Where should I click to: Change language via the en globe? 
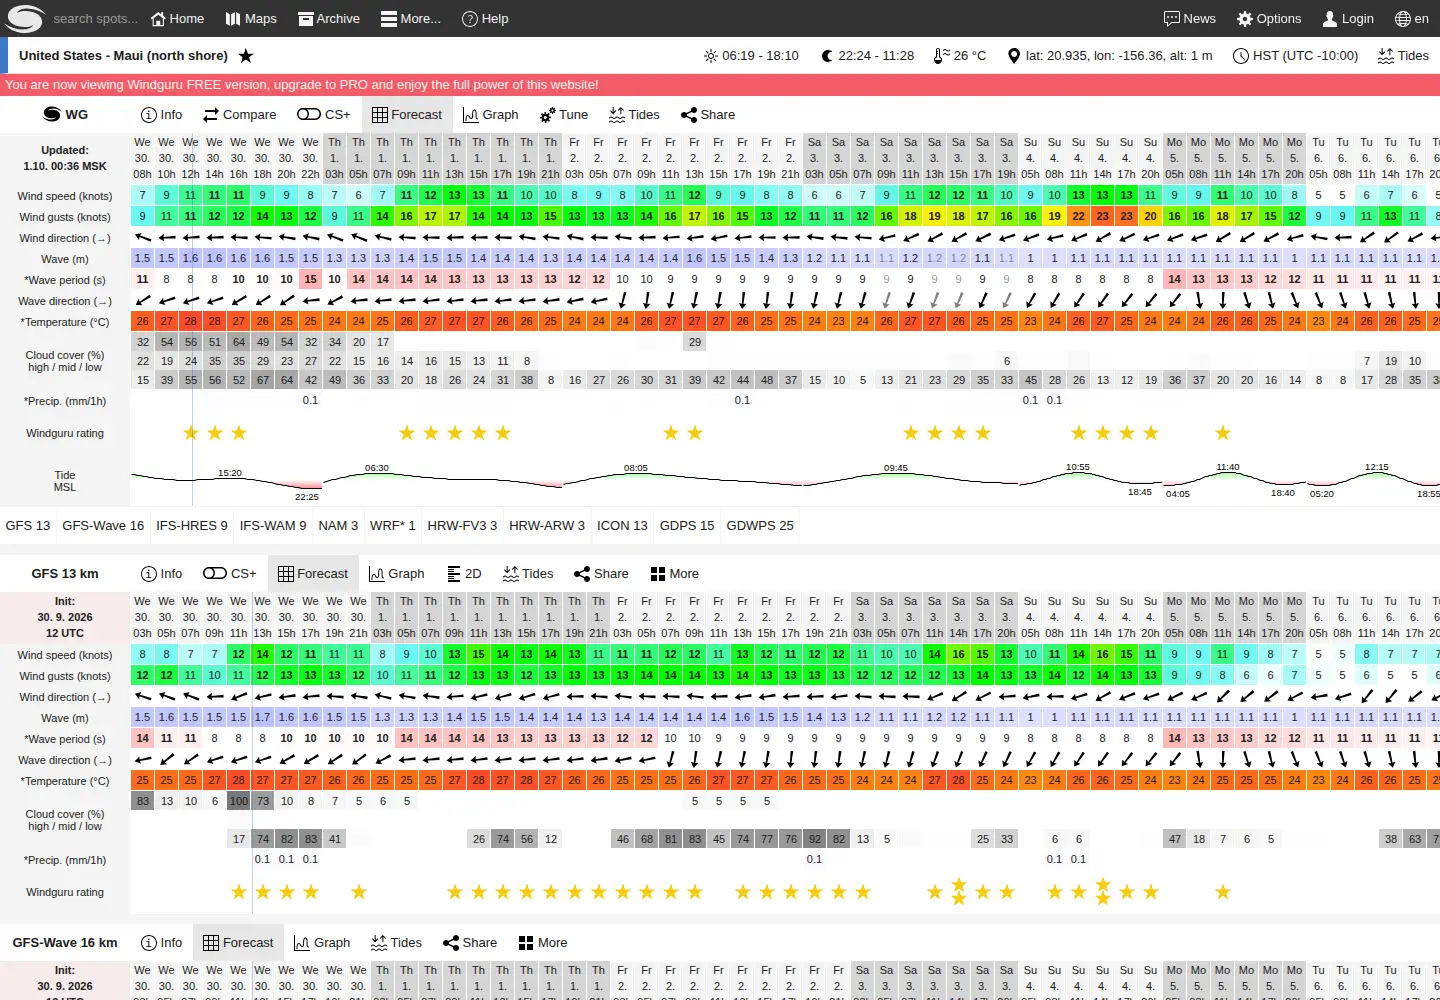point(1412,18)
